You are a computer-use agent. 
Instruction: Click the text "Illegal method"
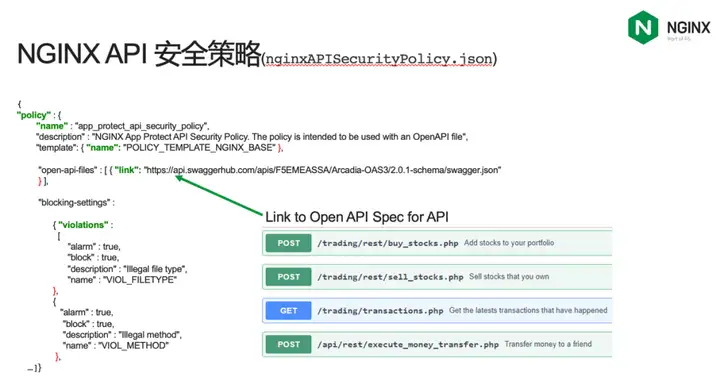coord(150,335)
